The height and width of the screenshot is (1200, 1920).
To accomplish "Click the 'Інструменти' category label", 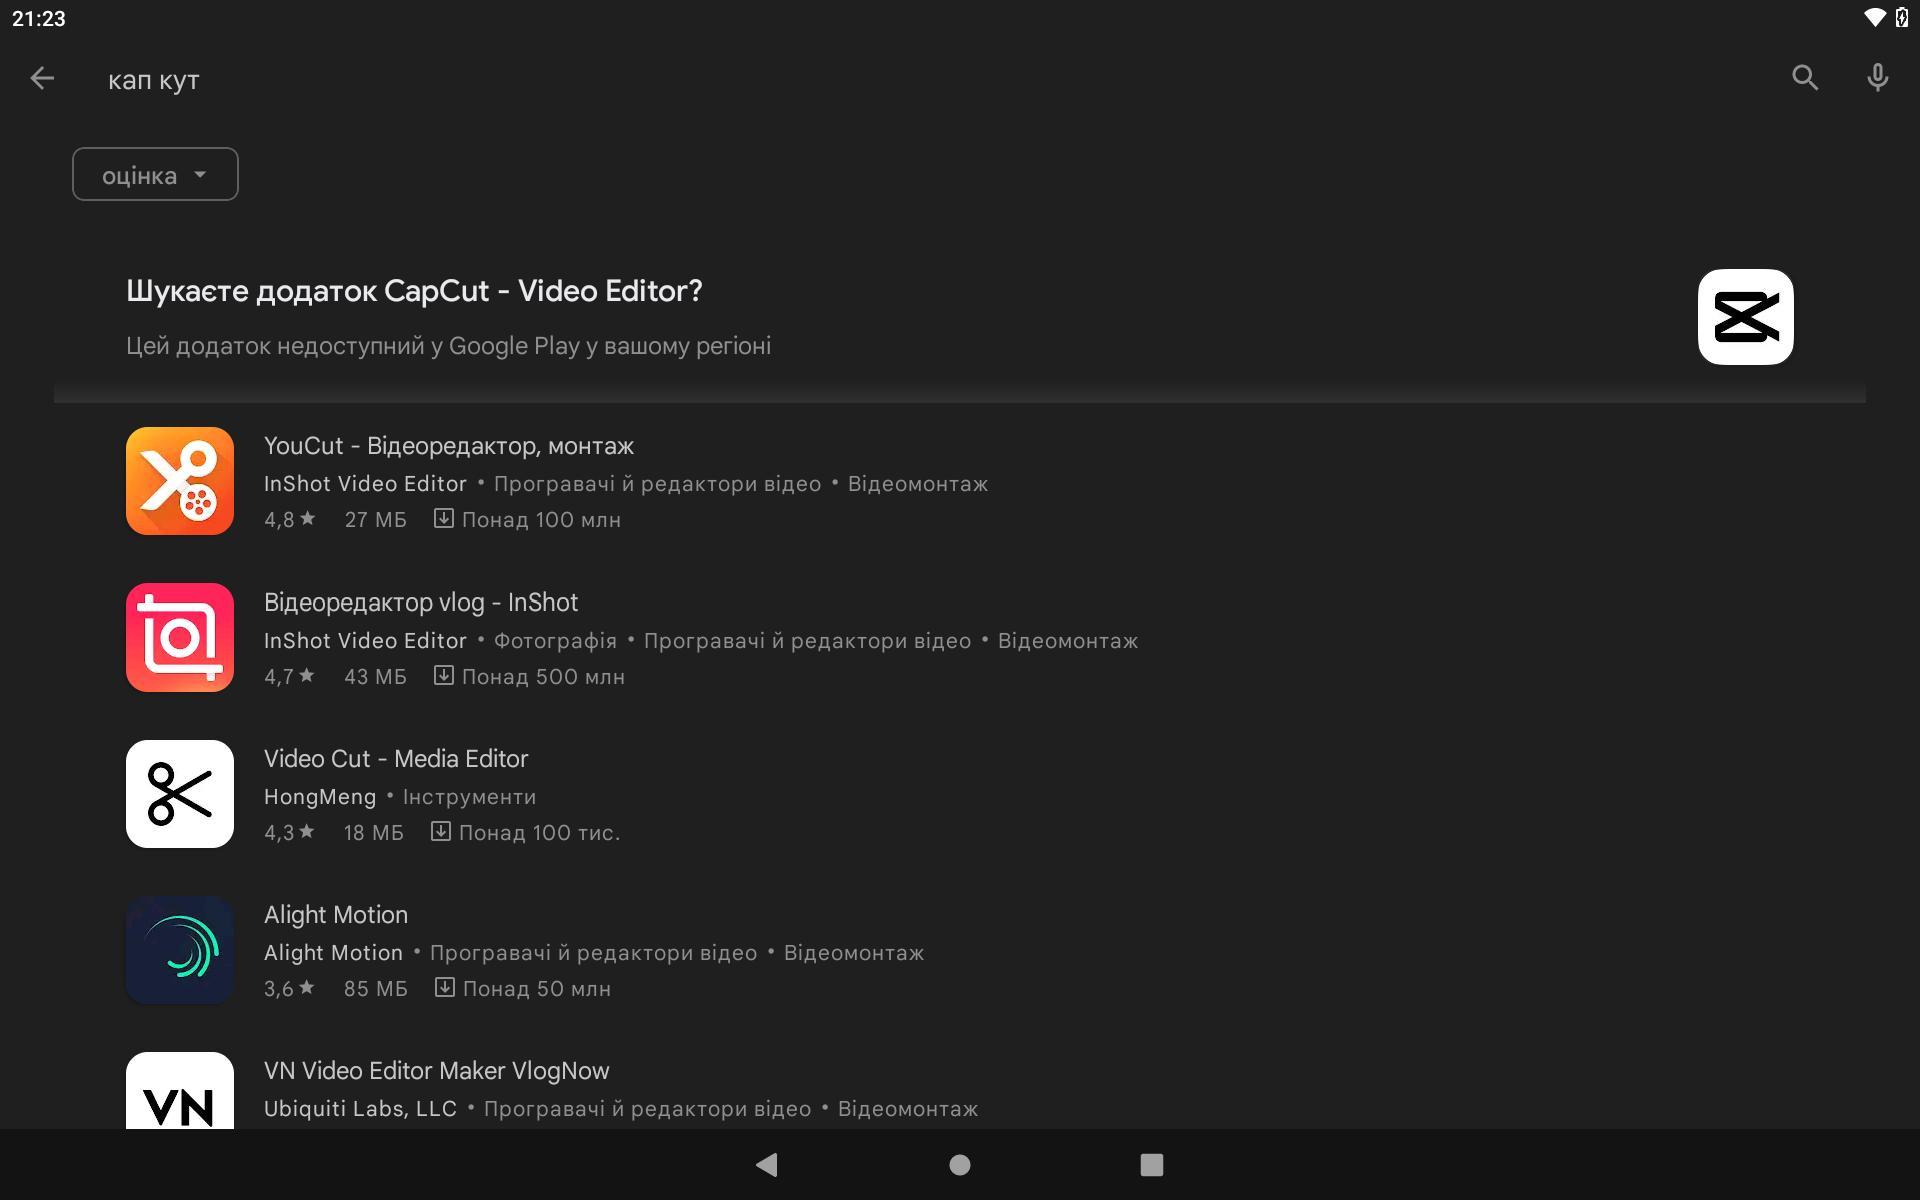I will pos(469,797).
